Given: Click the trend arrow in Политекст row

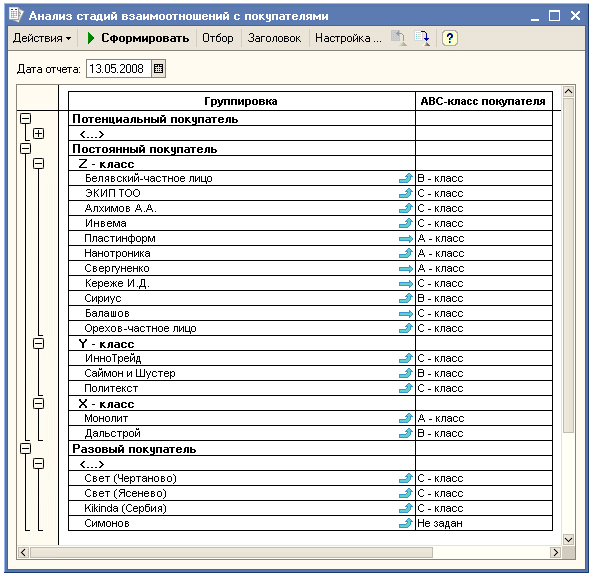Looking at the screenshot, I should (406, 388).
